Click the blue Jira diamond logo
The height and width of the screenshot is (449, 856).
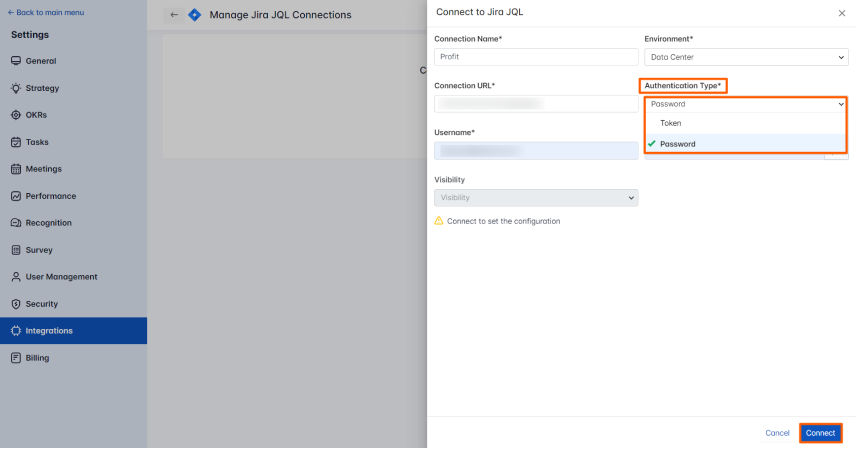194,15
